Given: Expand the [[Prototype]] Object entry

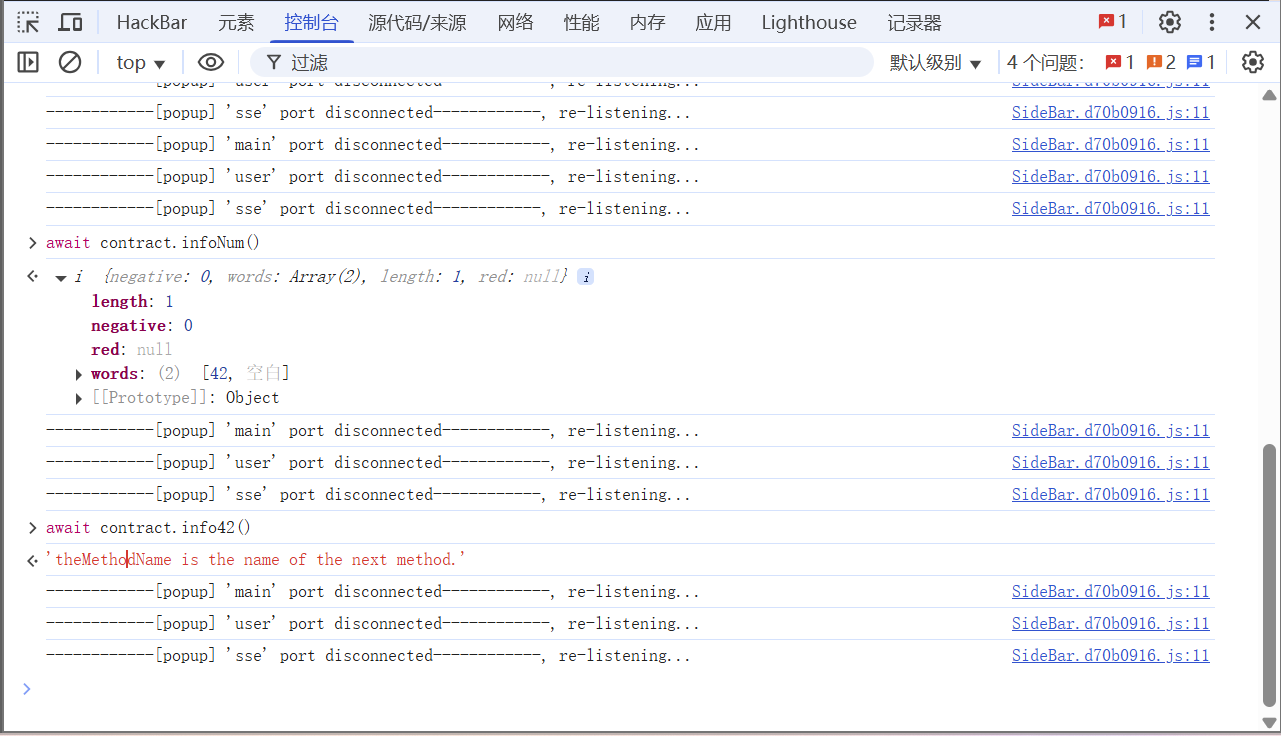Looking at the screenshot, I should [x=79, y=398].
